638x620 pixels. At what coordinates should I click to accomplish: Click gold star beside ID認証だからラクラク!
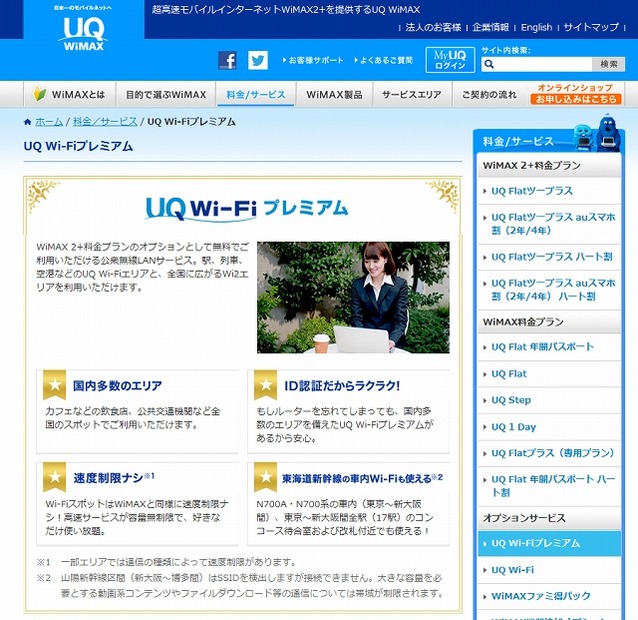click(266, 385)
